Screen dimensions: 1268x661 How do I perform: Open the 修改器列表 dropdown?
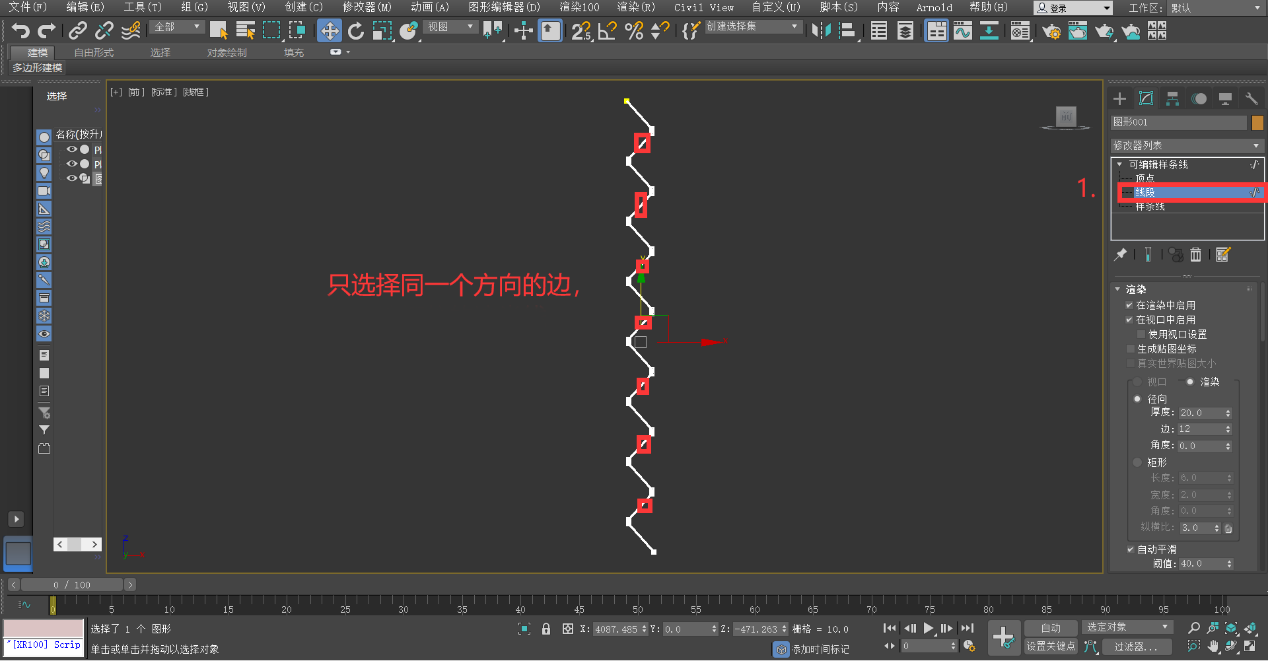coord(1186,145)
